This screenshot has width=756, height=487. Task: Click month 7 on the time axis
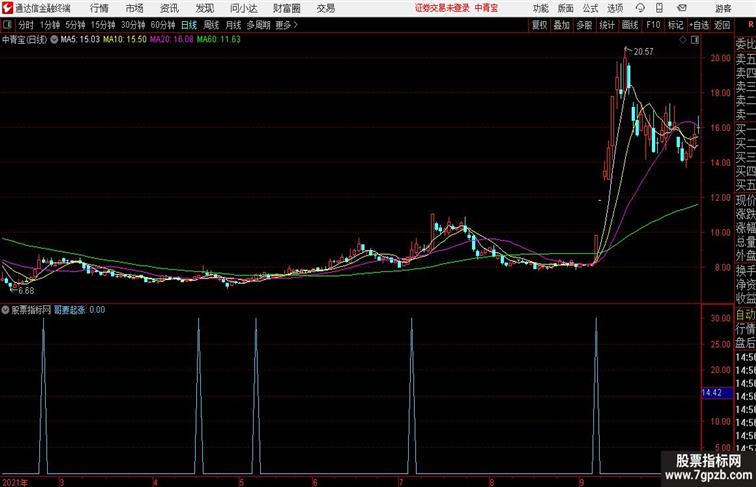[x=401, y=483]
